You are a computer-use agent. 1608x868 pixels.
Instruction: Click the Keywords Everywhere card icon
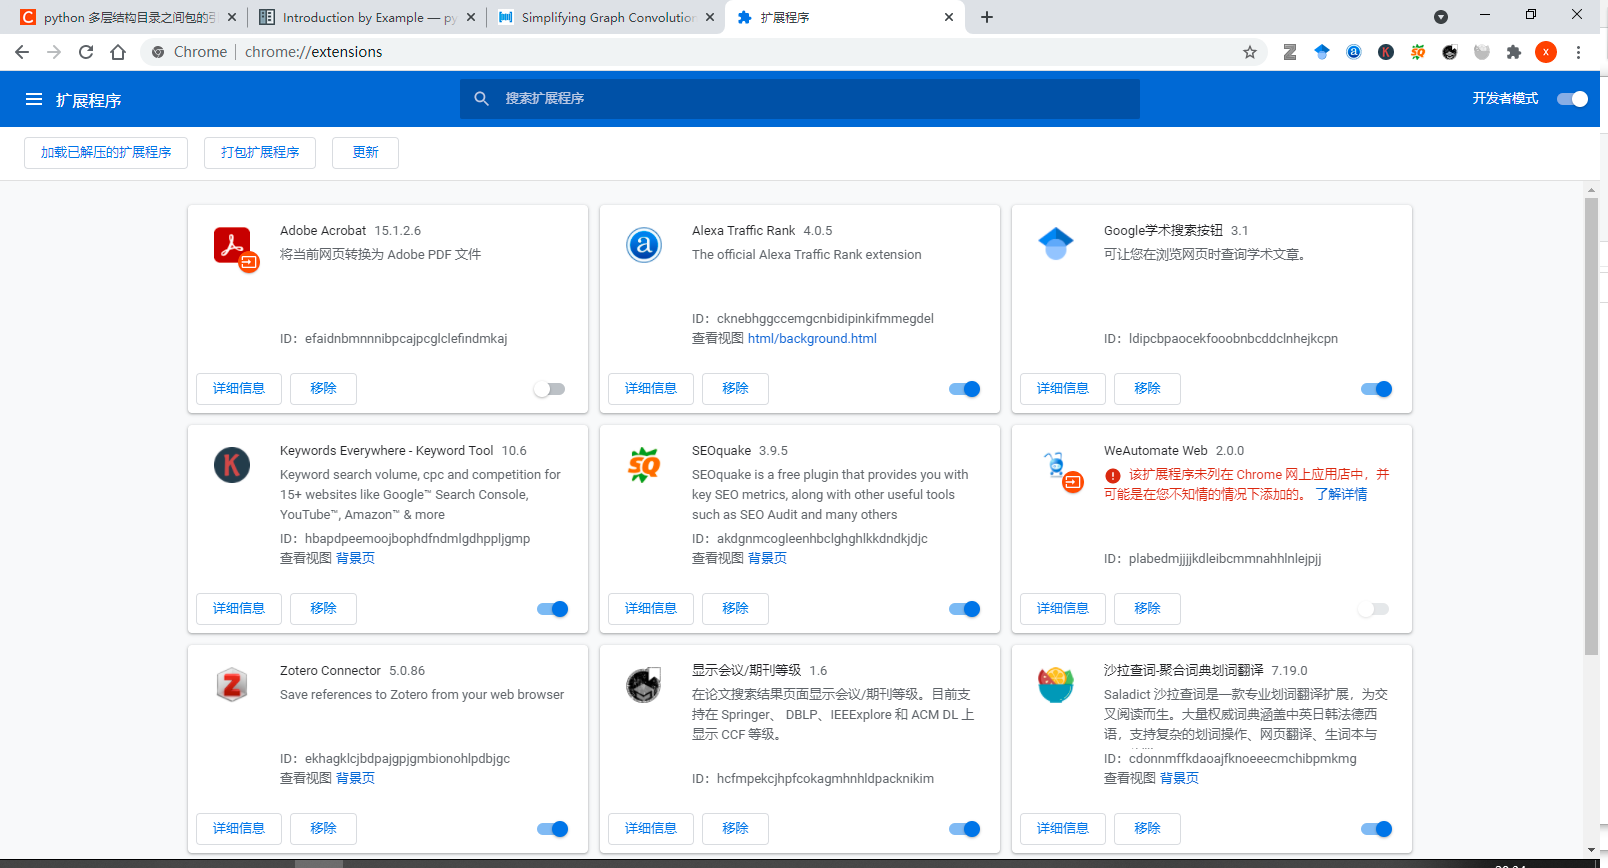[232, 464]
